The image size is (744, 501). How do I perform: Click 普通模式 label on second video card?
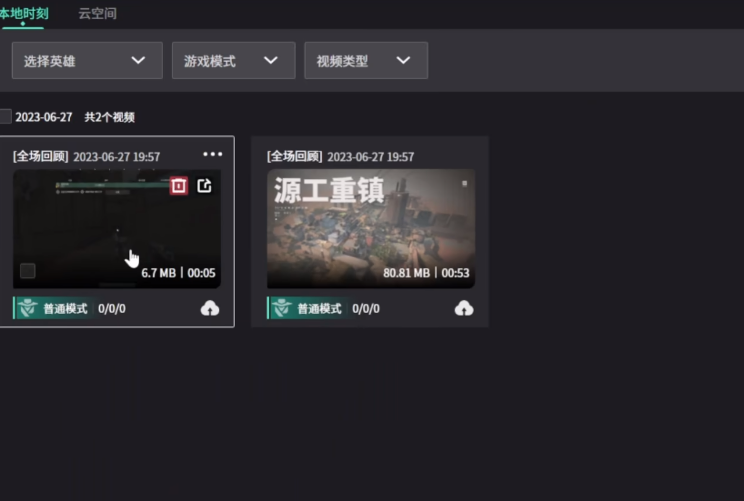coord(320,309)
